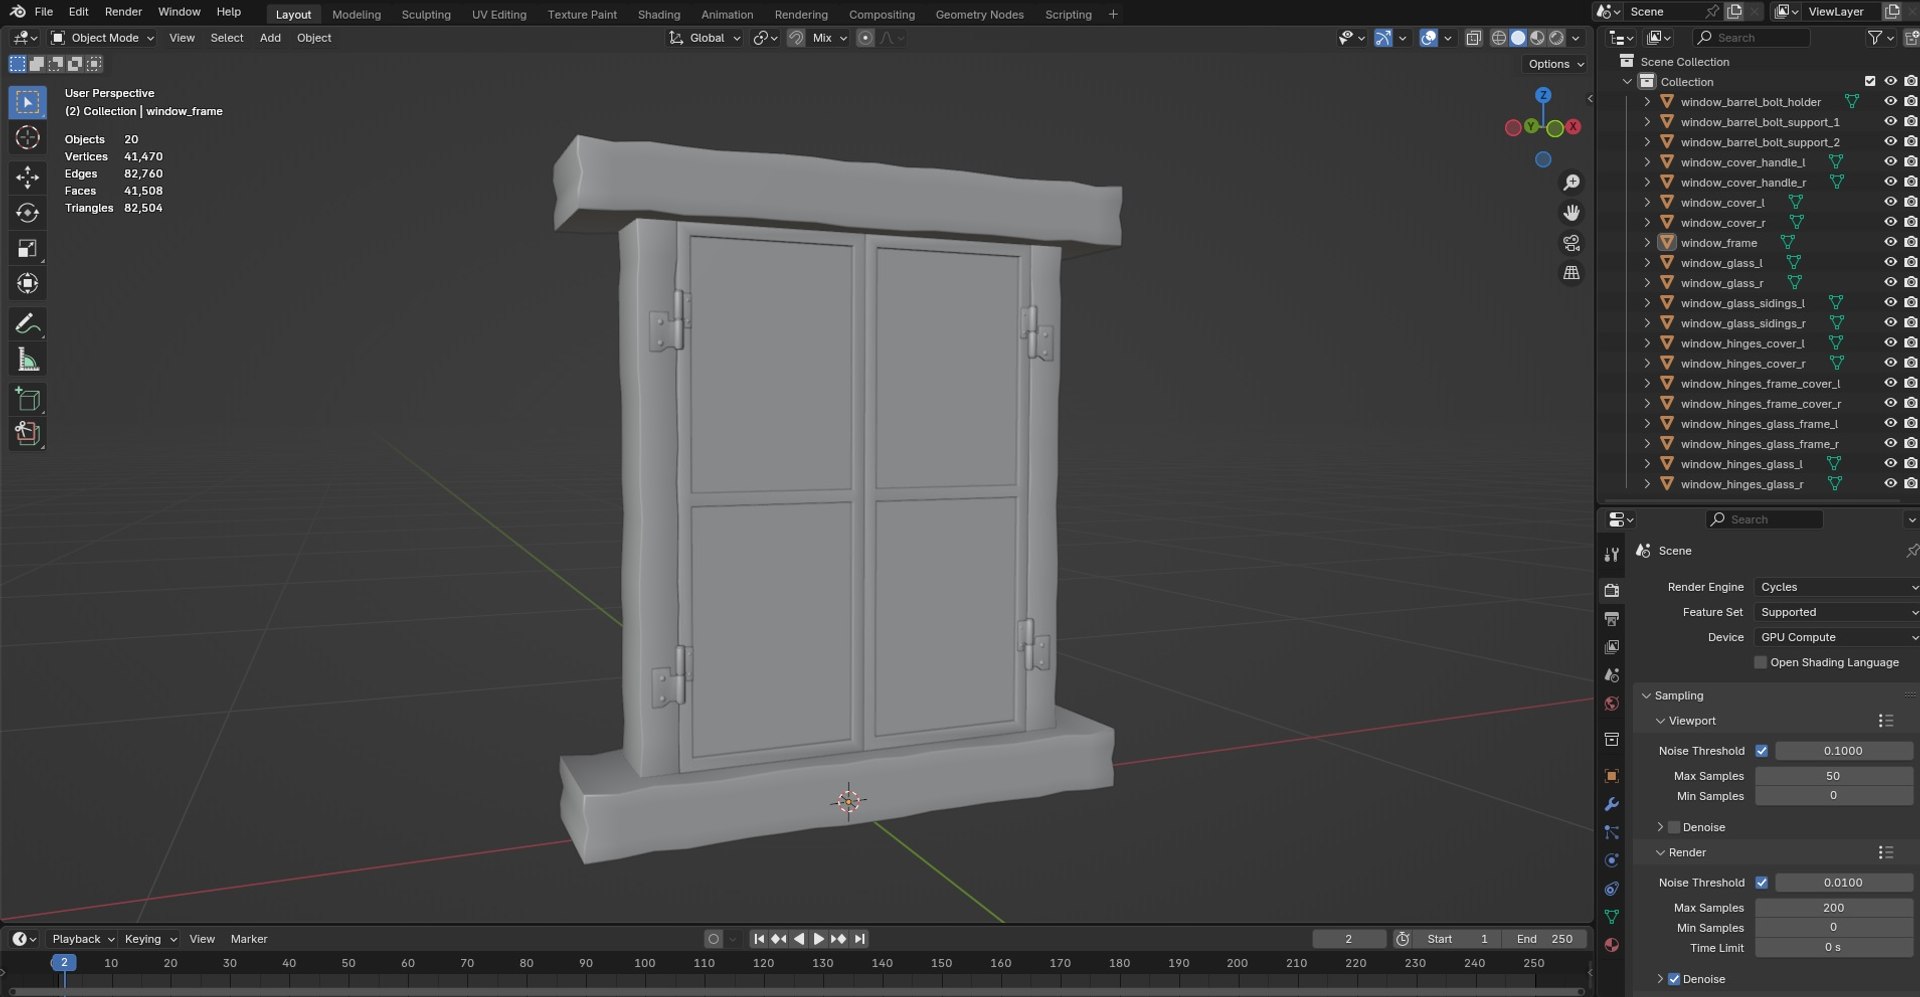Click the pan view hand icon
Screen dimensions: 1920x997
[x=1572, y=213]
